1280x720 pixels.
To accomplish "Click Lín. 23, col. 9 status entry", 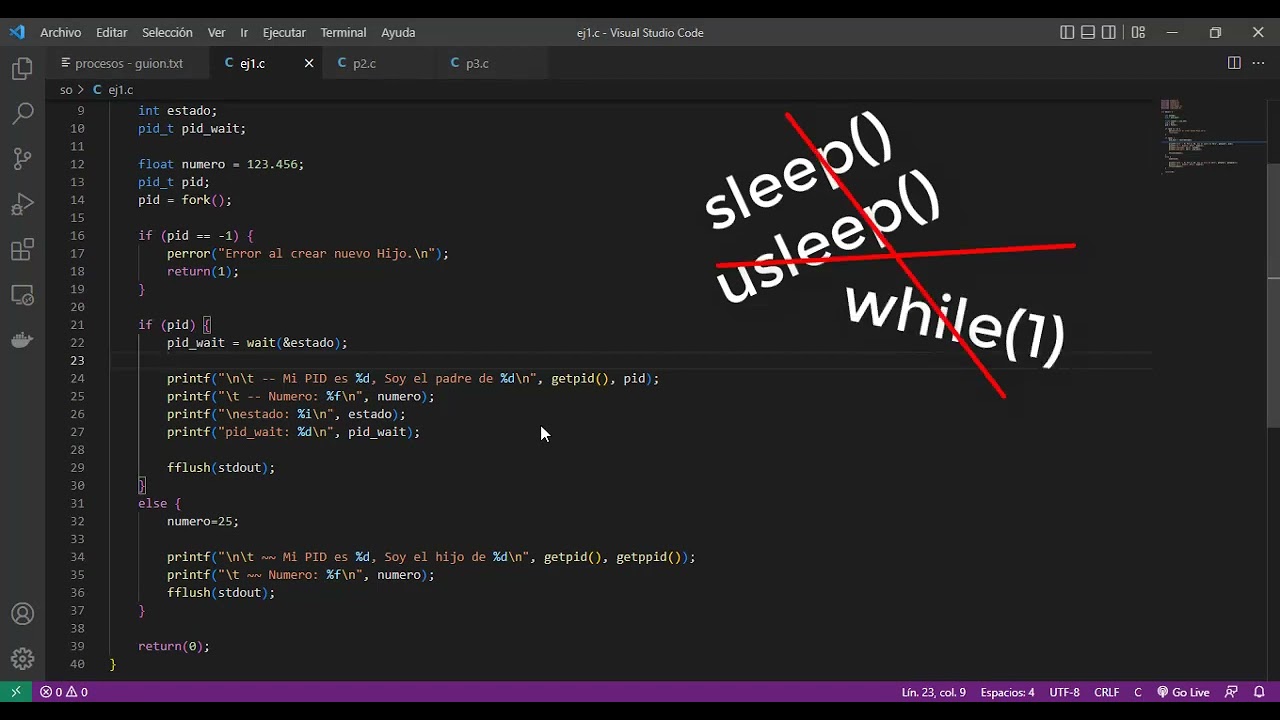I will tap(933, 692).
